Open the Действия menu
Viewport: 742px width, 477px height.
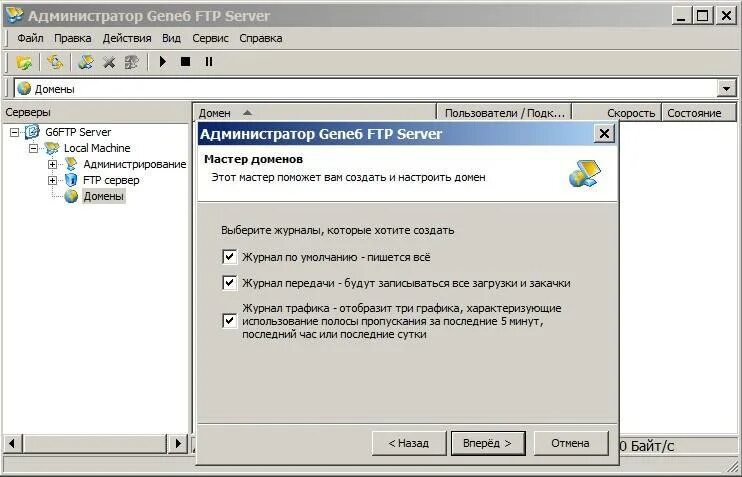(x=127, y=38)
